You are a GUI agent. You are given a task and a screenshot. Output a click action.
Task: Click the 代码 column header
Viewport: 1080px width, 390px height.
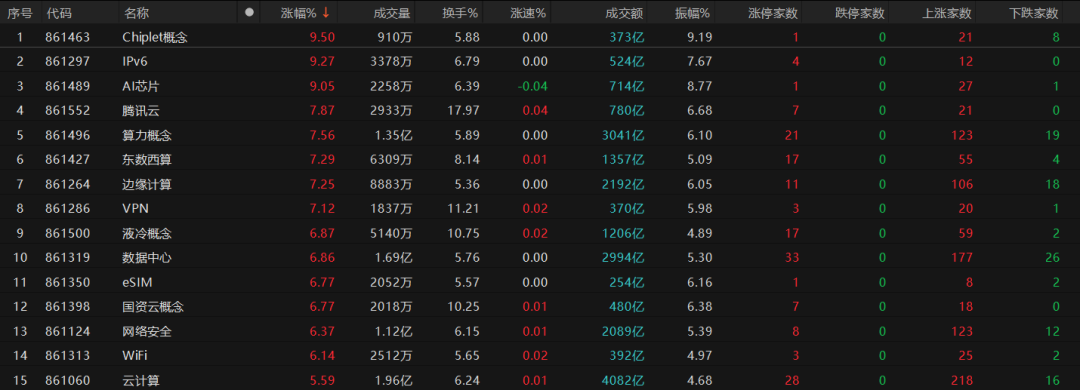tap(58, 12)
